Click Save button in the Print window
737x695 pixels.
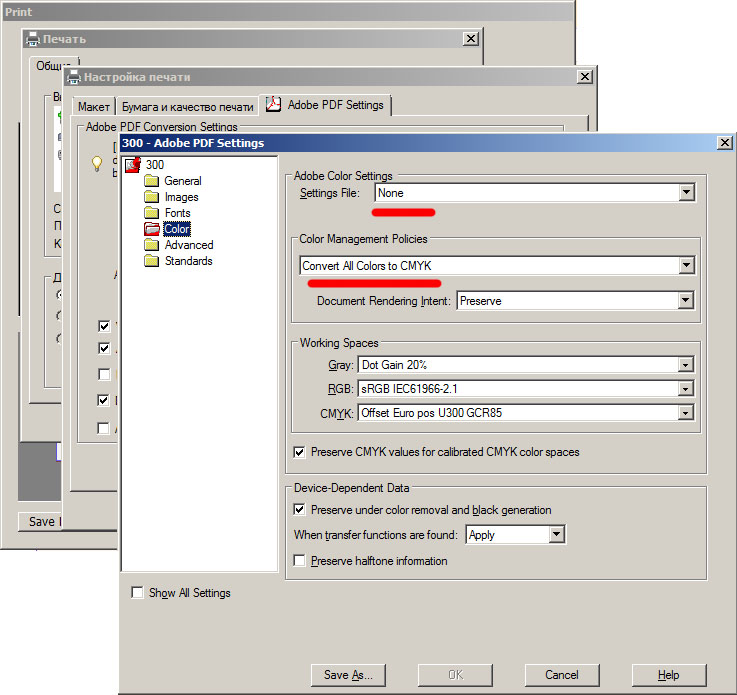click(x=40, y=522)
